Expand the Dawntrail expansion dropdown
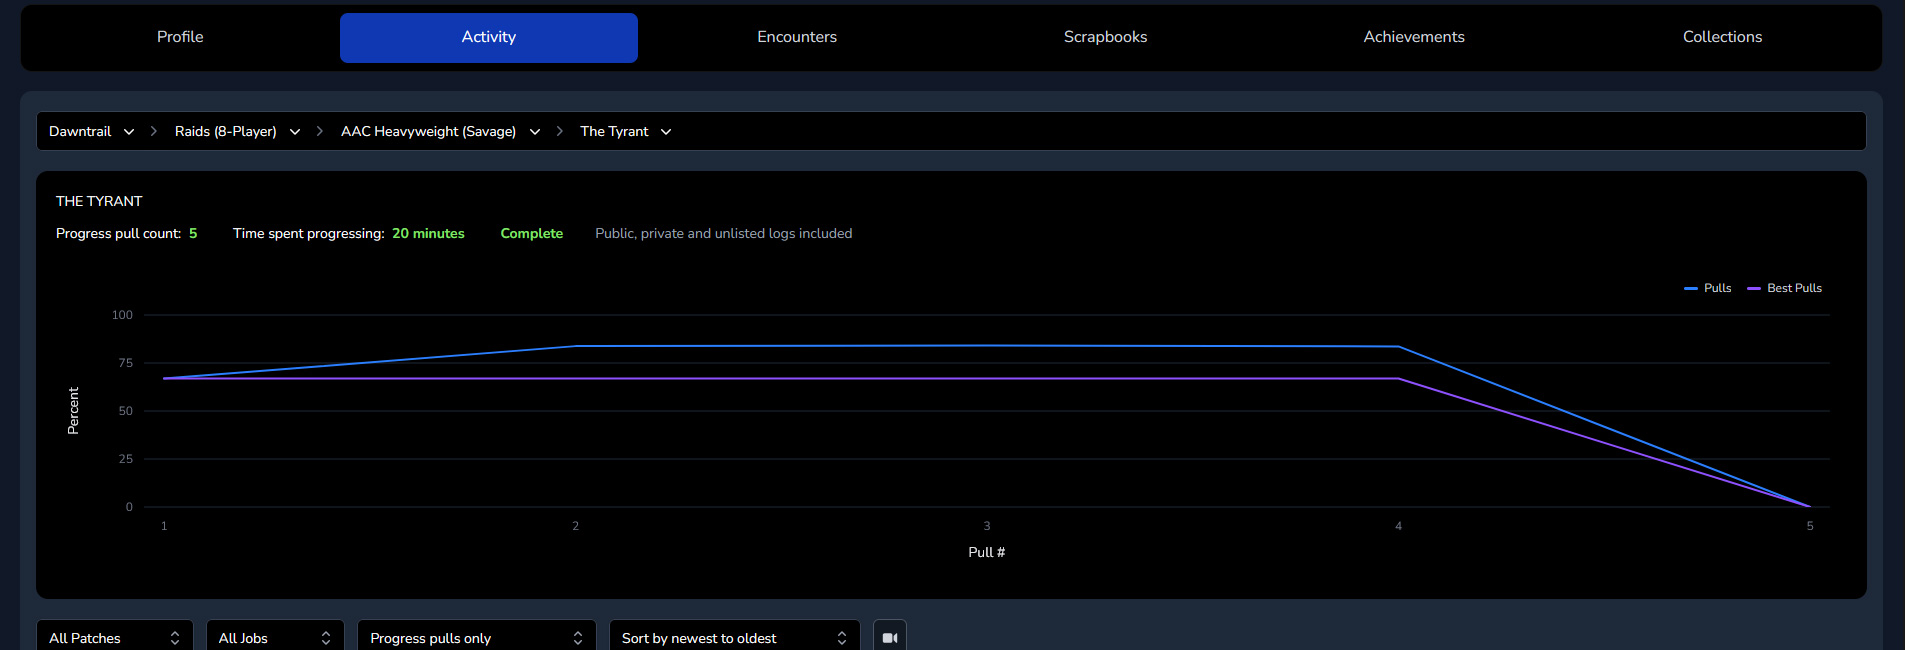The image size is (1905, 650). (91, 131)
